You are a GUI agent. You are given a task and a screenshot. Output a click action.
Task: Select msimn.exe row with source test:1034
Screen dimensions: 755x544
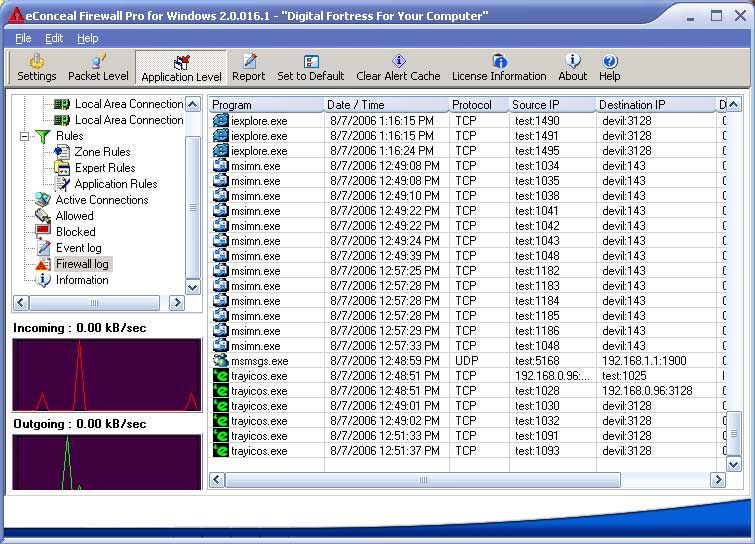pyautogui.click(x=468, y=166)
